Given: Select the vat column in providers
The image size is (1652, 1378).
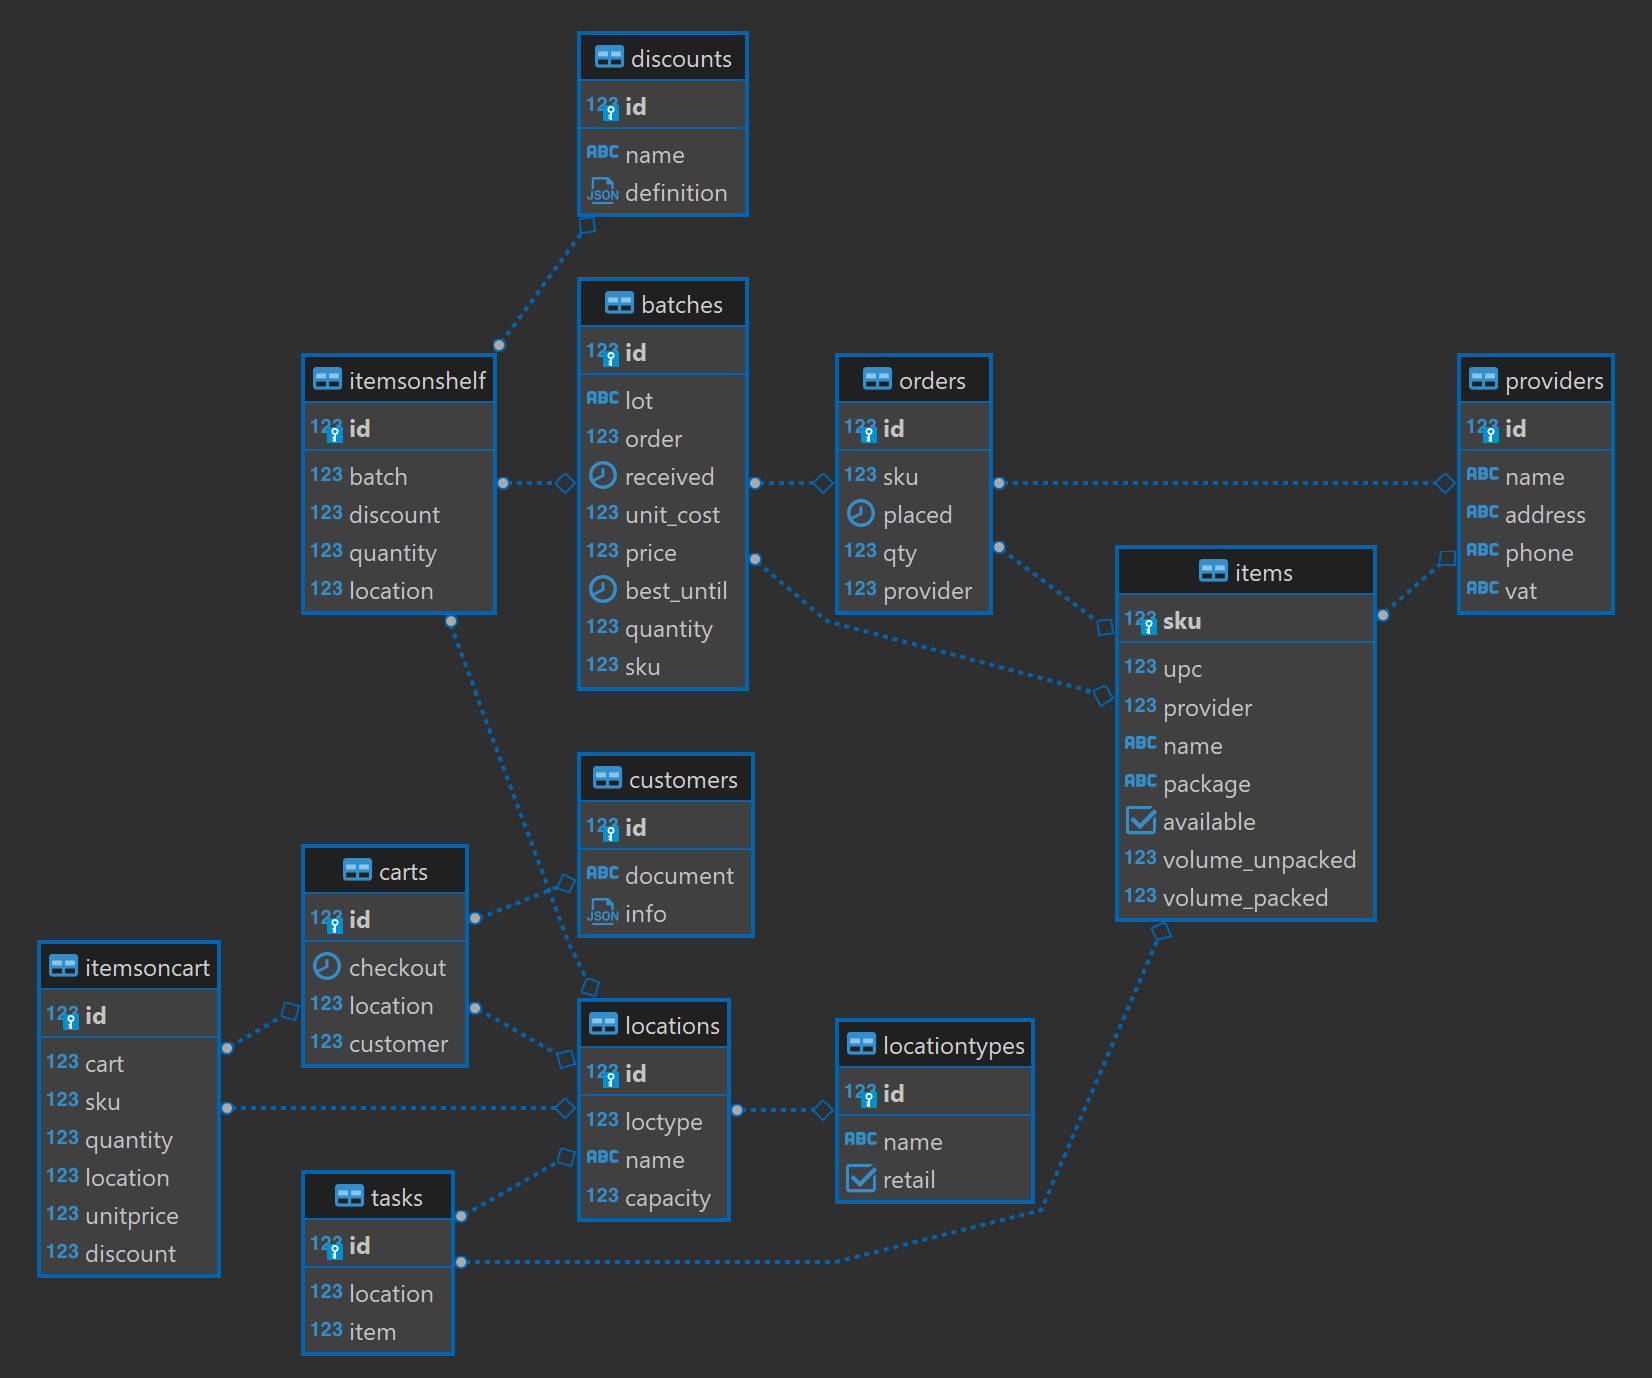Looking at the screenshot, I should pyautogui.click(x=1536, y=590).
